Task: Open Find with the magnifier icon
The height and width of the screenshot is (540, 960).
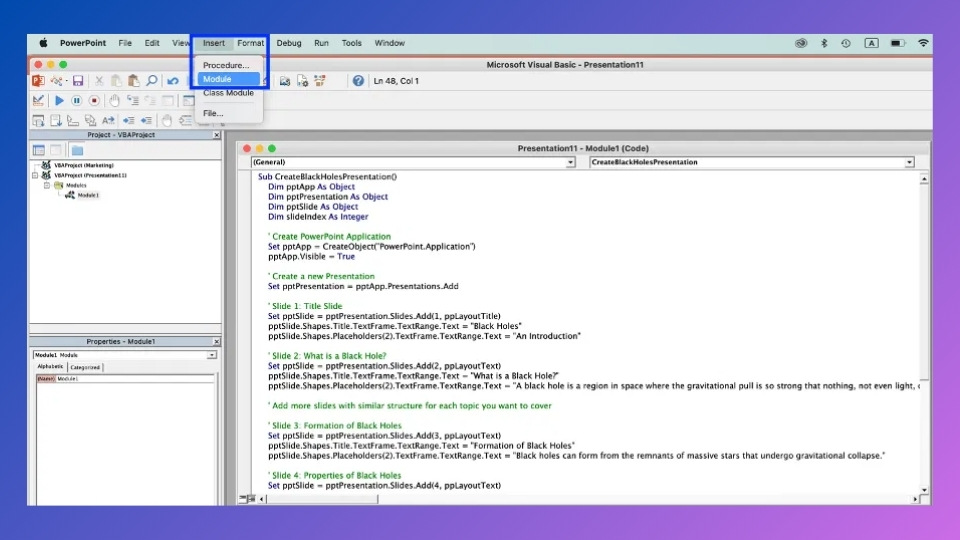Action: tap(152, 81)
